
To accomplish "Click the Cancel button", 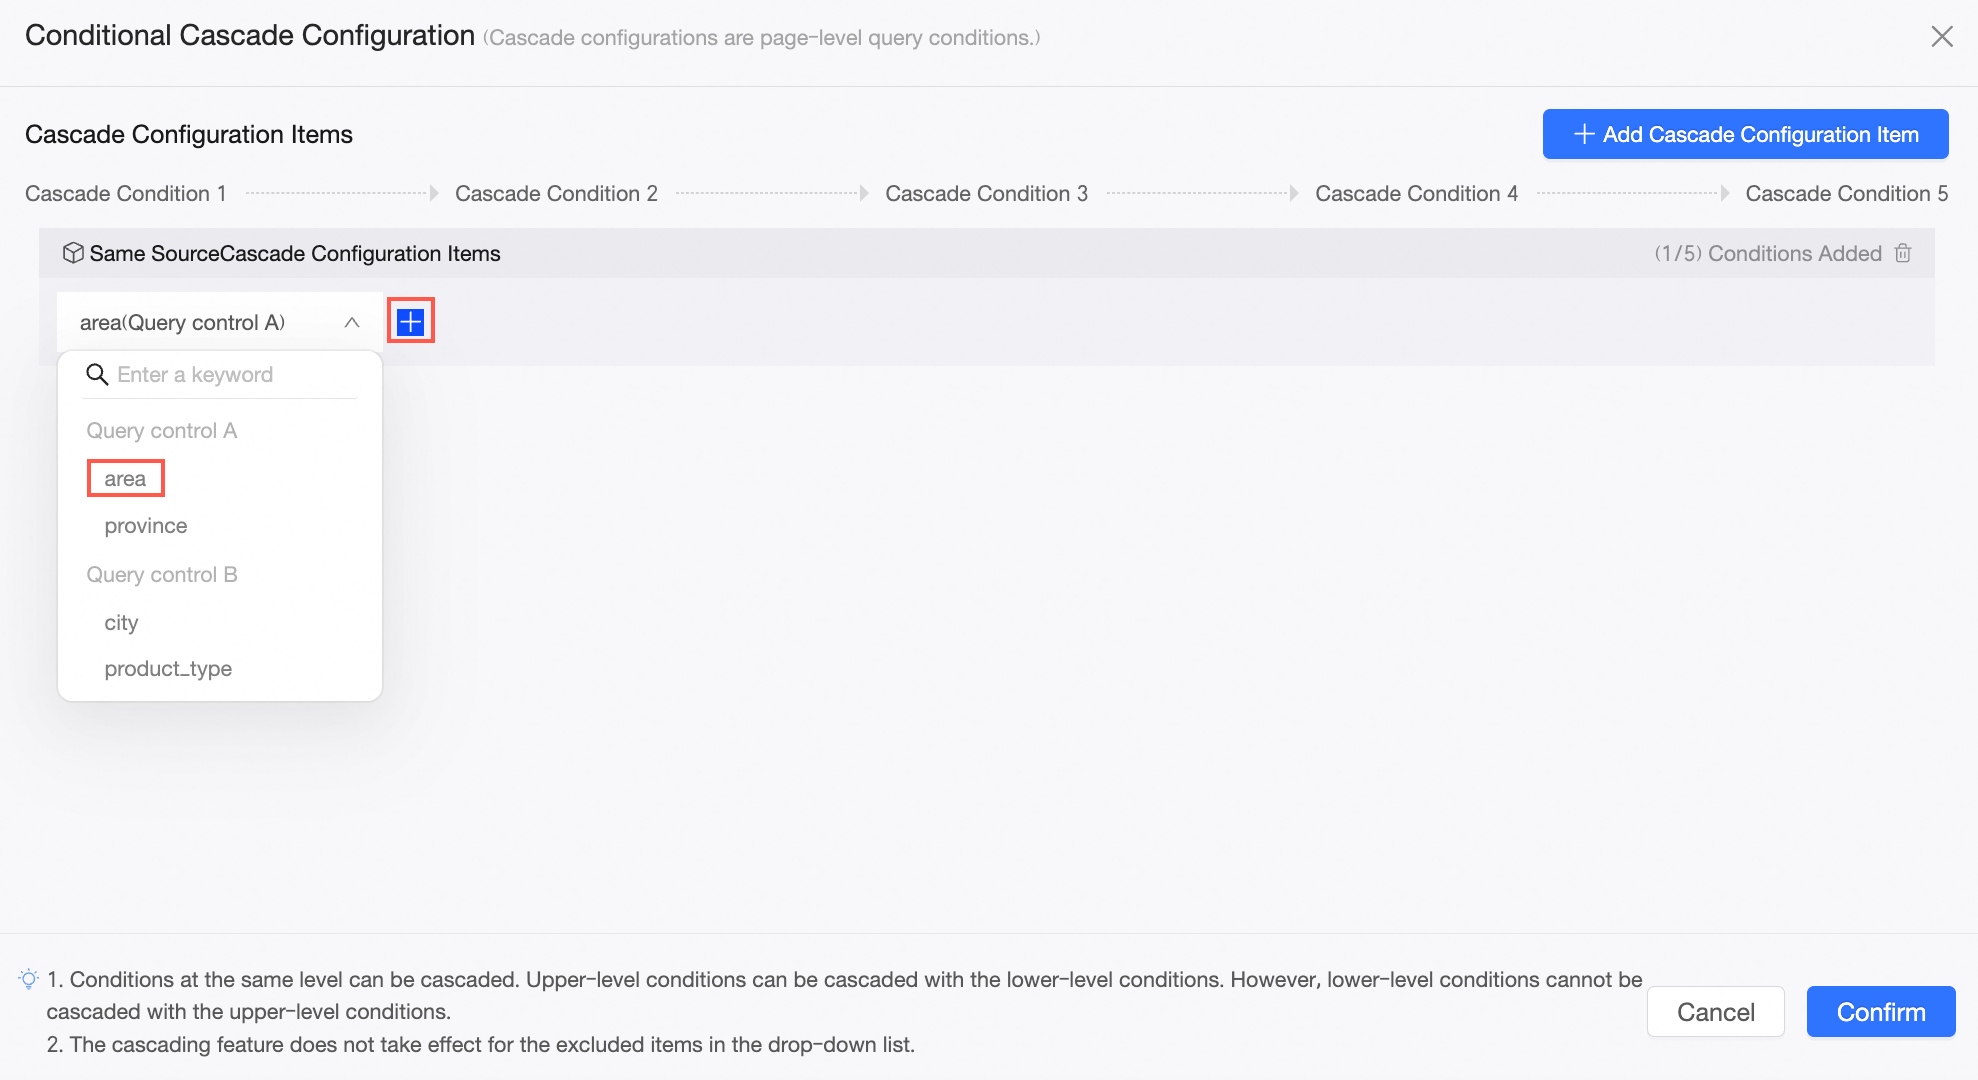I will [x=1716, y=1012].
